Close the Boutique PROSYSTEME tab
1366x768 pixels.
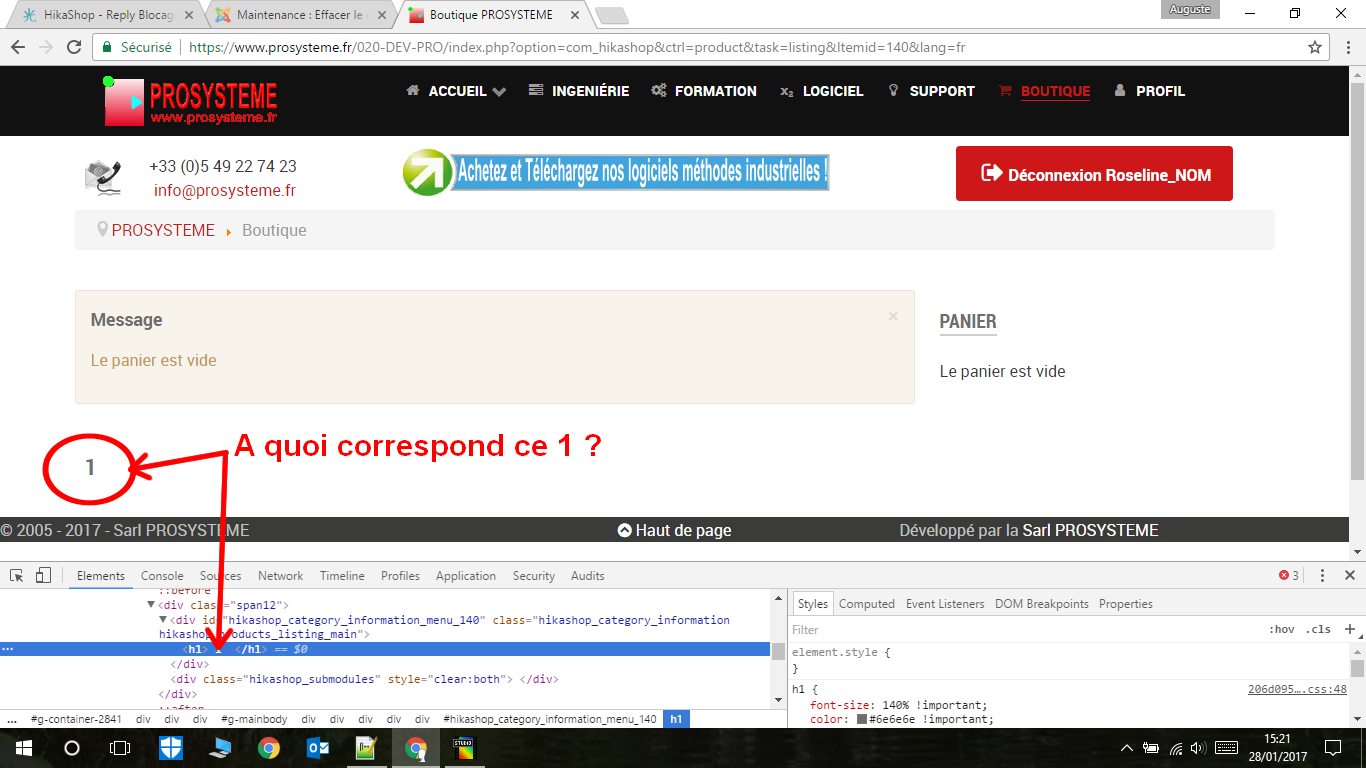(x=574, y=15)
